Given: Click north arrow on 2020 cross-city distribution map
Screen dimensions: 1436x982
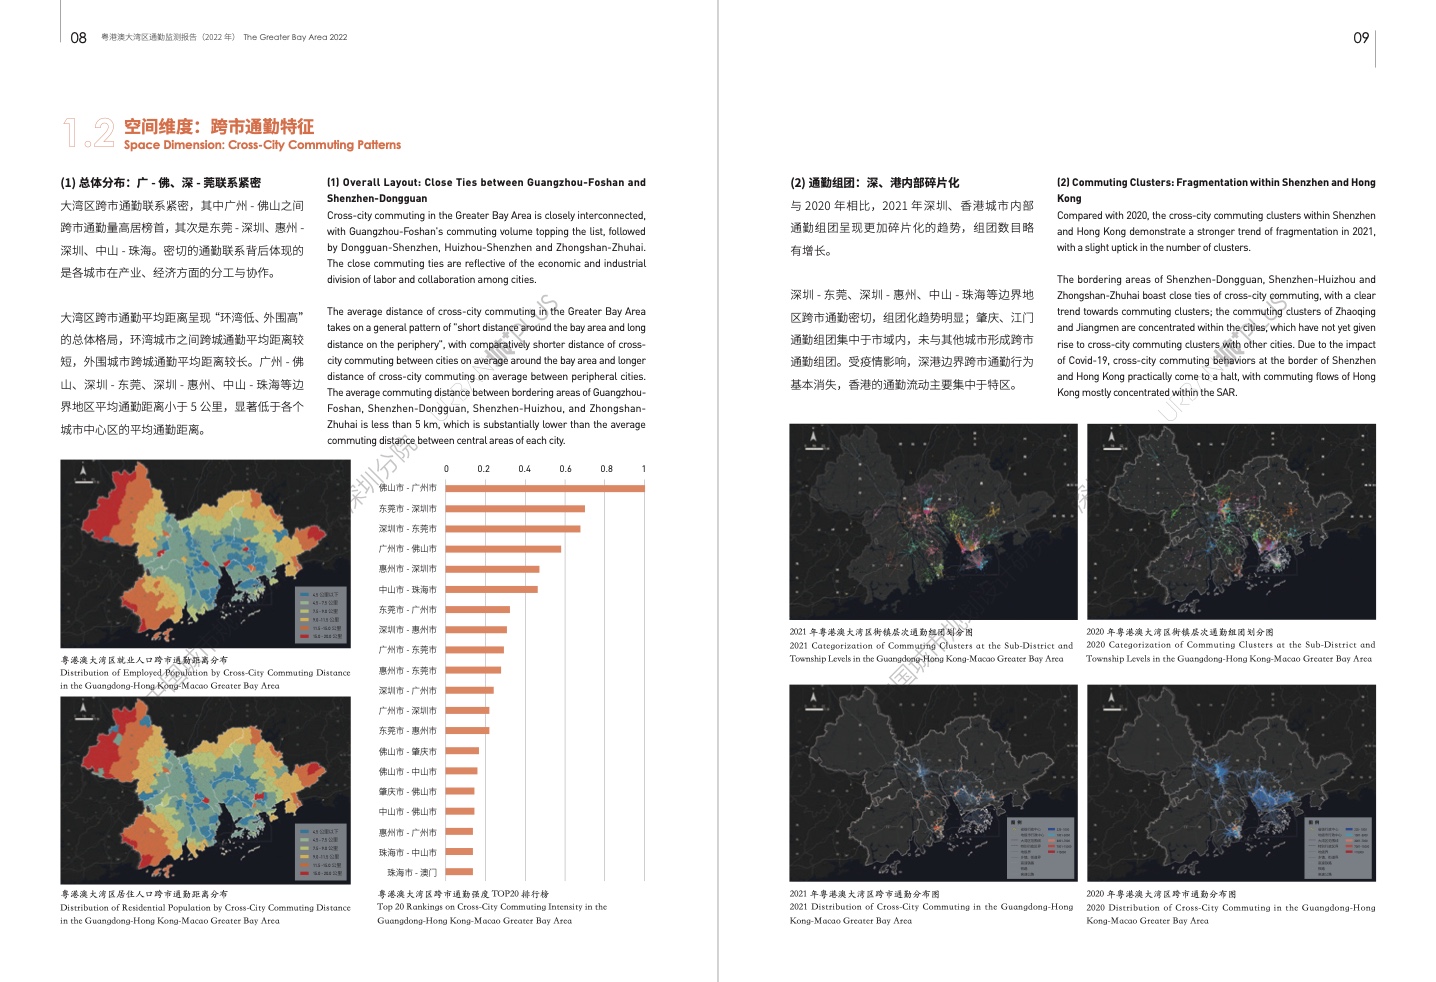Looking at the screenshot, I should click(x=1112, y=701).
